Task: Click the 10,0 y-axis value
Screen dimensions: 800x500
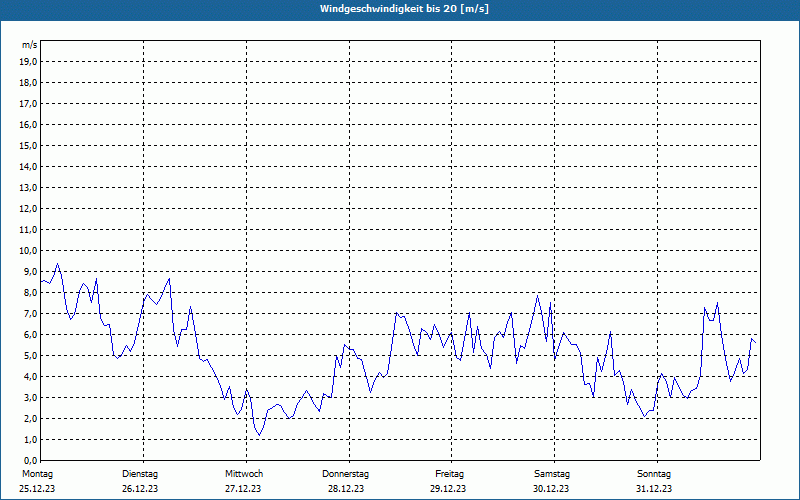Action: pos(28,251)
